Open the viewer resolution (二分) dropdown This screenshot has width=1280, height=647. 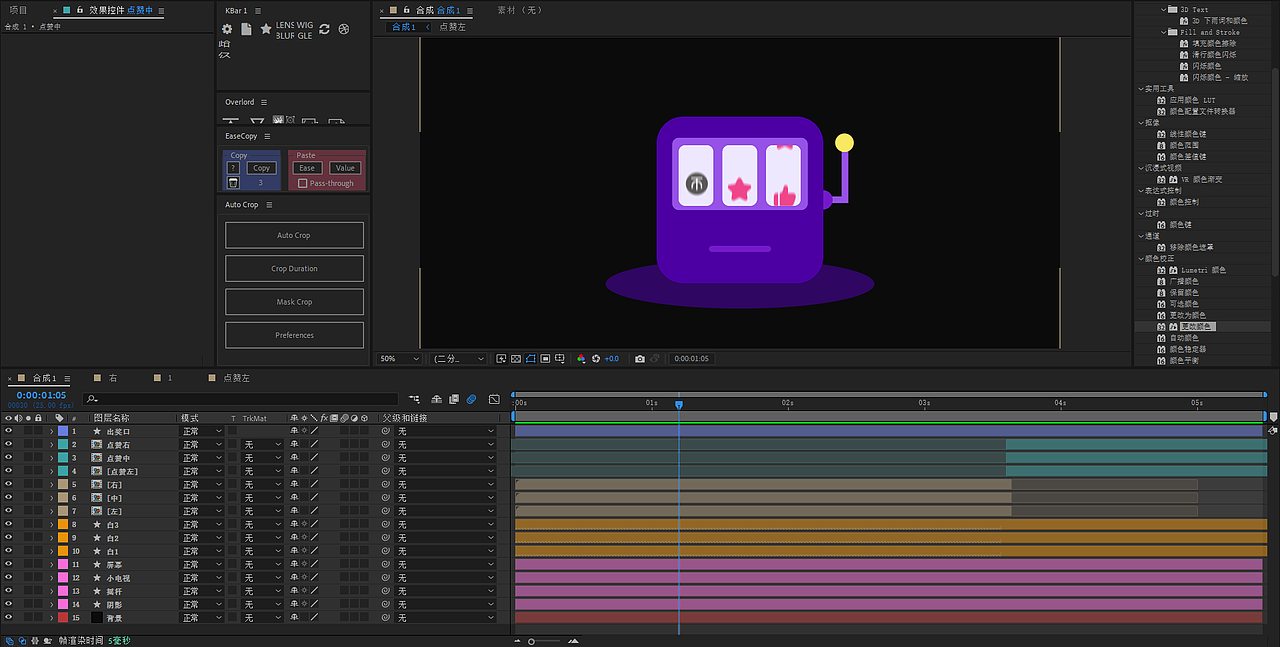click(458, 358)
